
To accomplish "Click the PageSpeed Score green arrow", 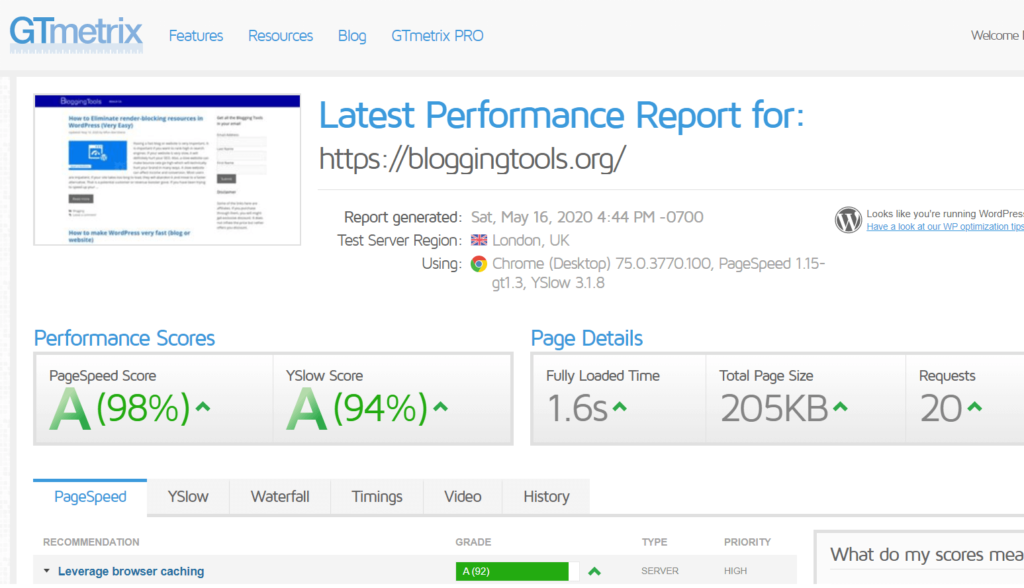I will [203, 408].
